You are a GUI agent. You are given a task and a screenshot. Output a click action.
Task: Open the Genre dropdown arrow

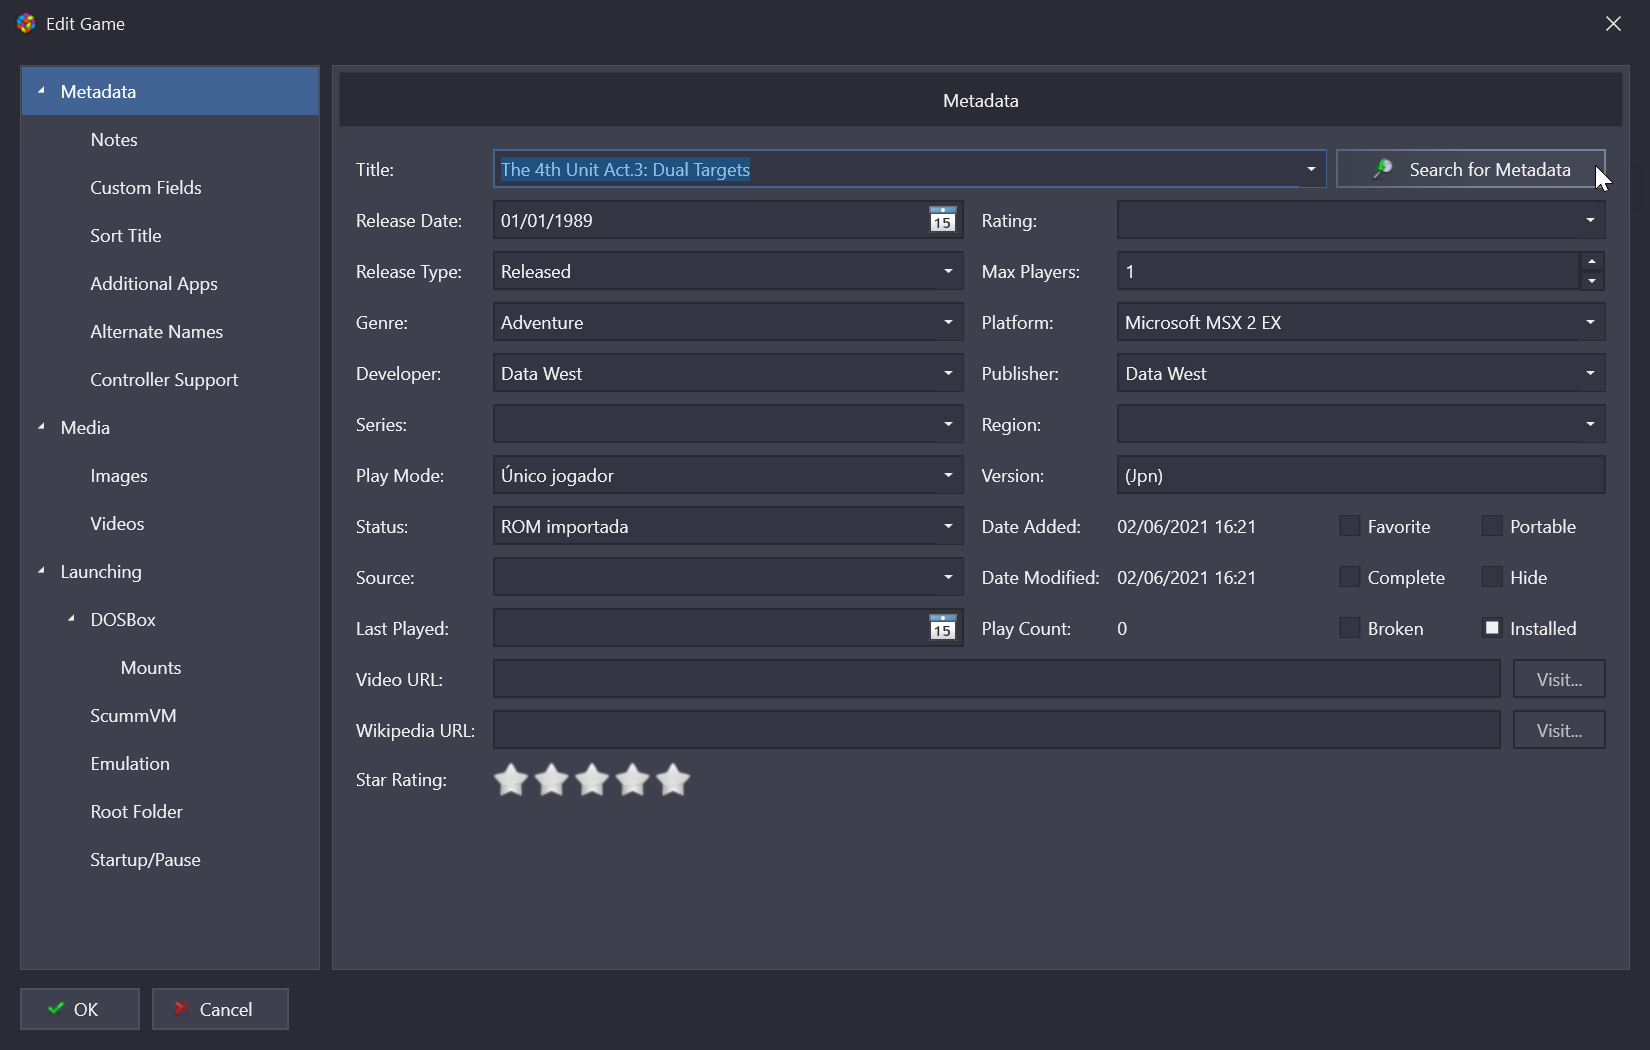coord(948,322)
